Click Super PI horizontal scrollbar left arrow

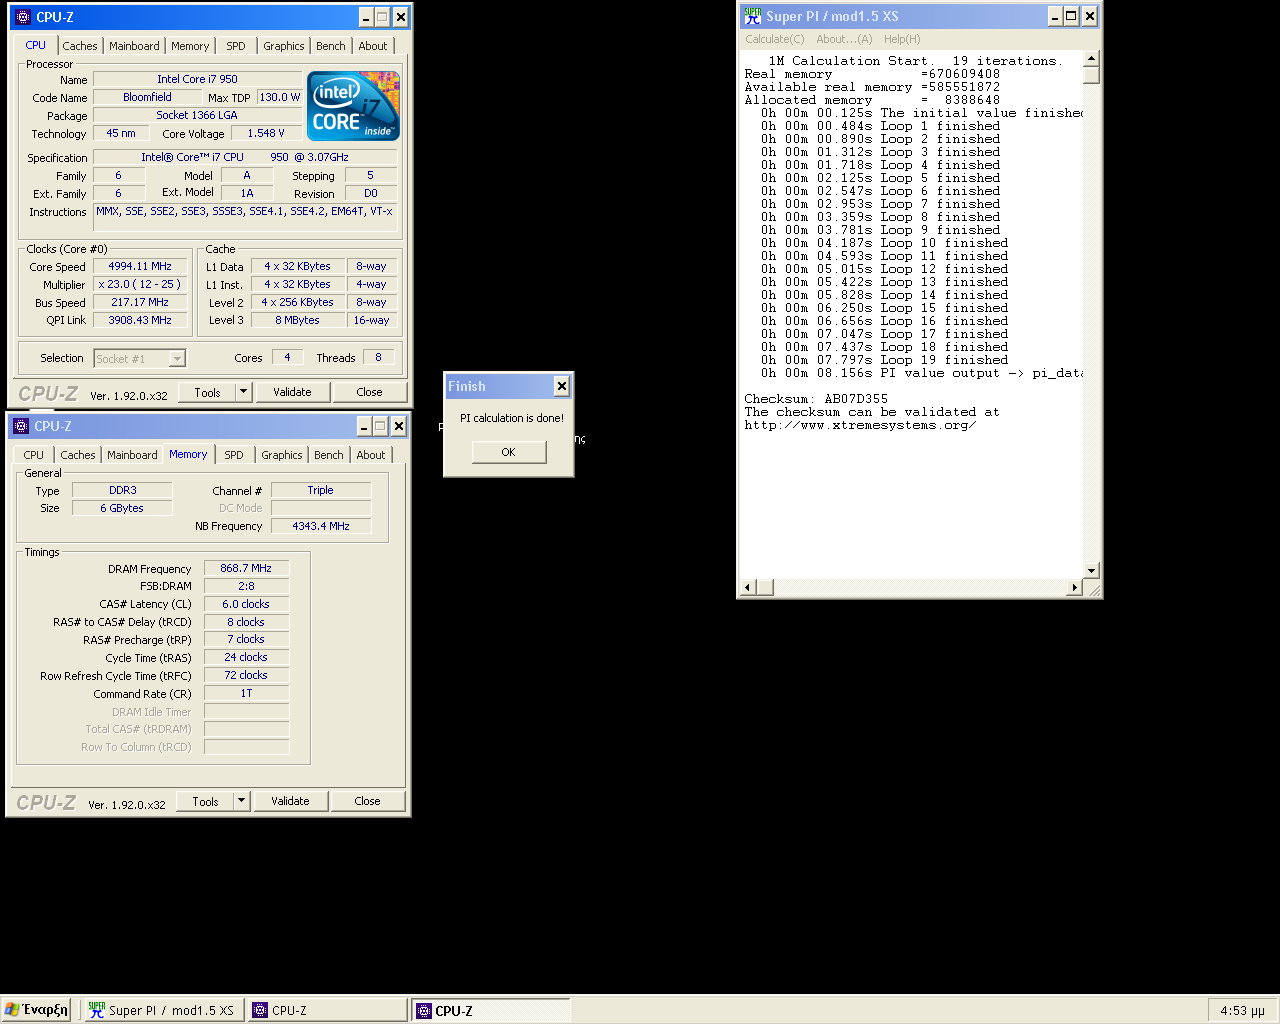pos(748,587)
